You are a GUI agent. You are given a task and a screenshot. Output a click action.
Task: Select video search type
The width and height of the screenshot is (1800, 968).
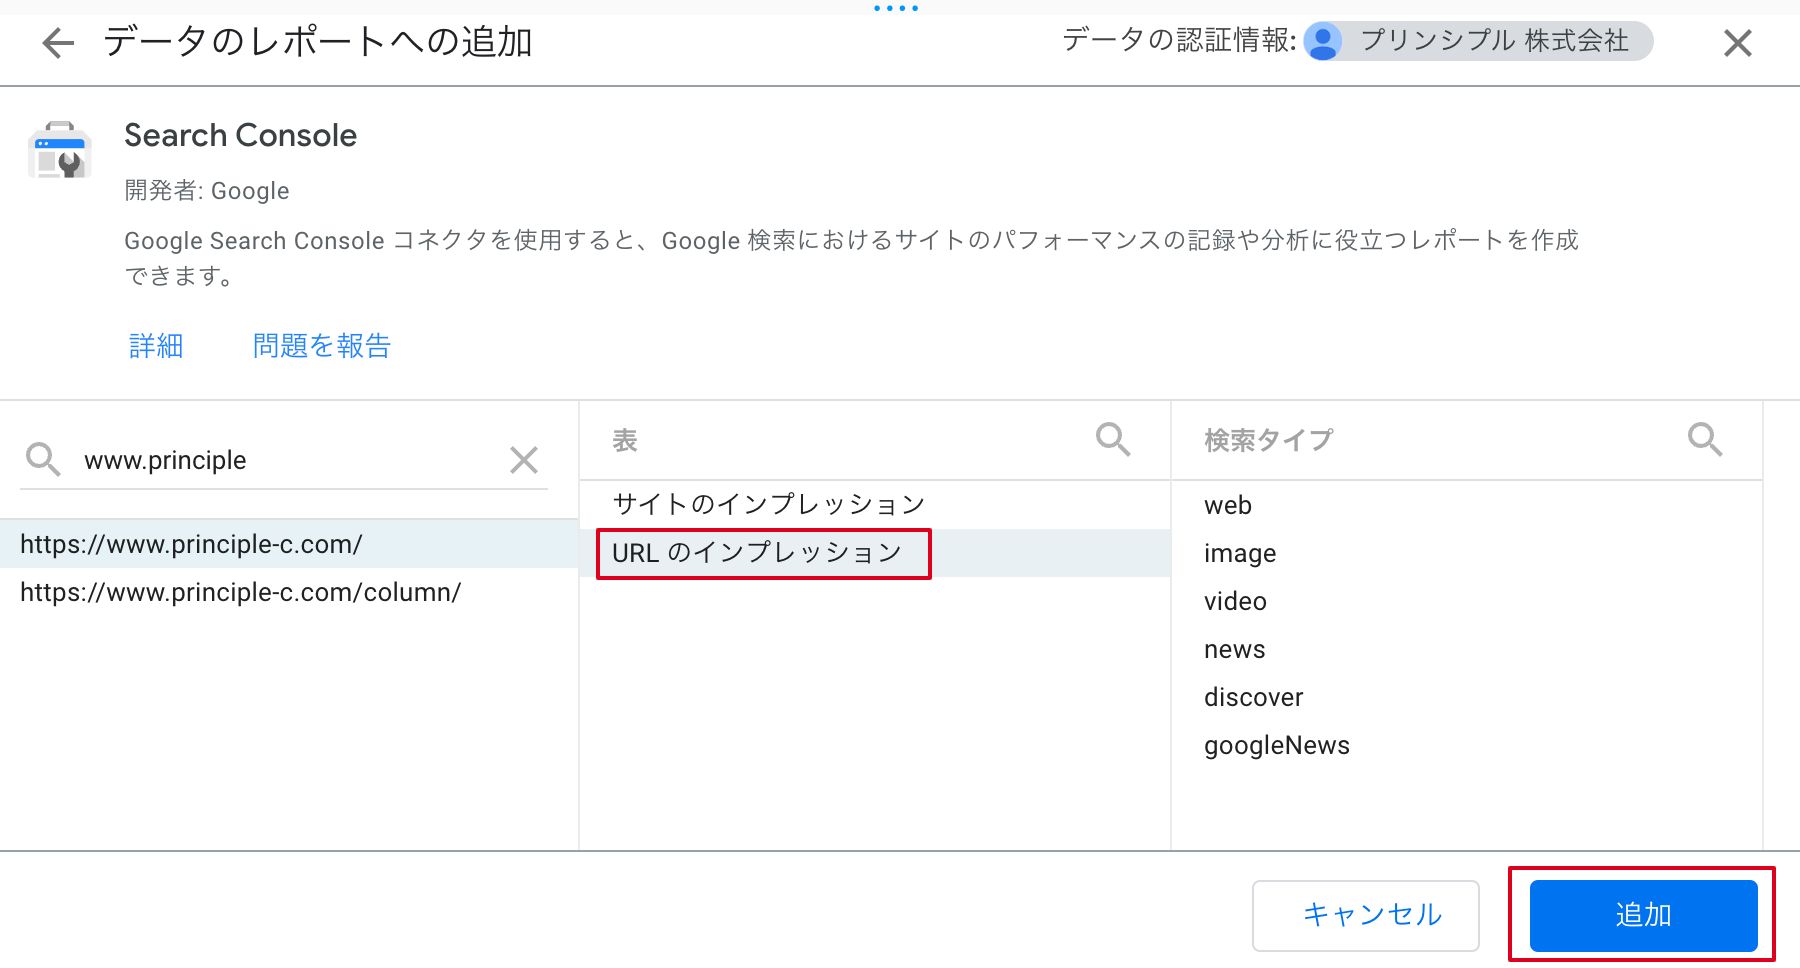[x=1466, y=601]
